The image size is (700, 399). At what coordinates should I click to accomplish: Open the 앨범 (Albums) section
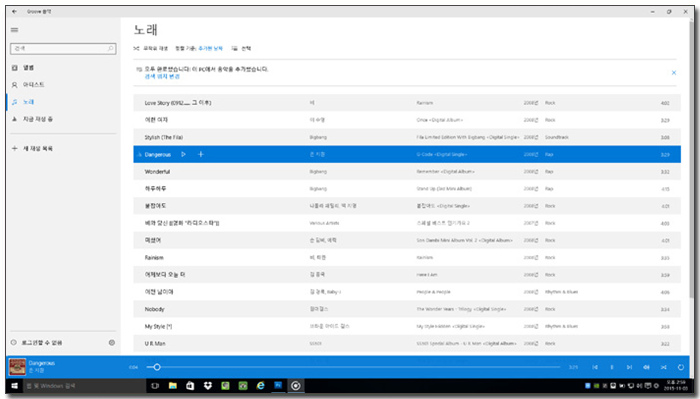tap(62, 68)
